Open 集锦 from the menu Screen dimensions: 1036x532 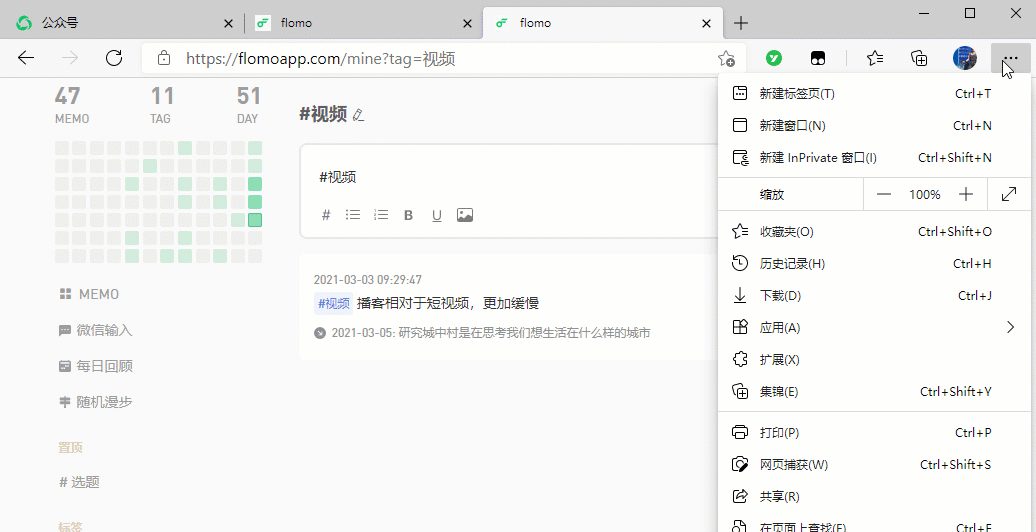pyautogui.click(x=873, y=391)
